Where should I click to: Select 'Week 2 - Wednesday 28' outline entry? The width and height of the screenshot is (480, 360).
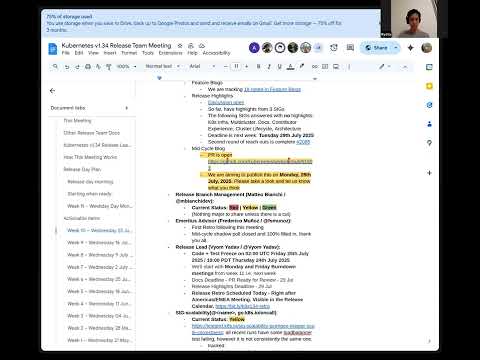tap(100, 328)
